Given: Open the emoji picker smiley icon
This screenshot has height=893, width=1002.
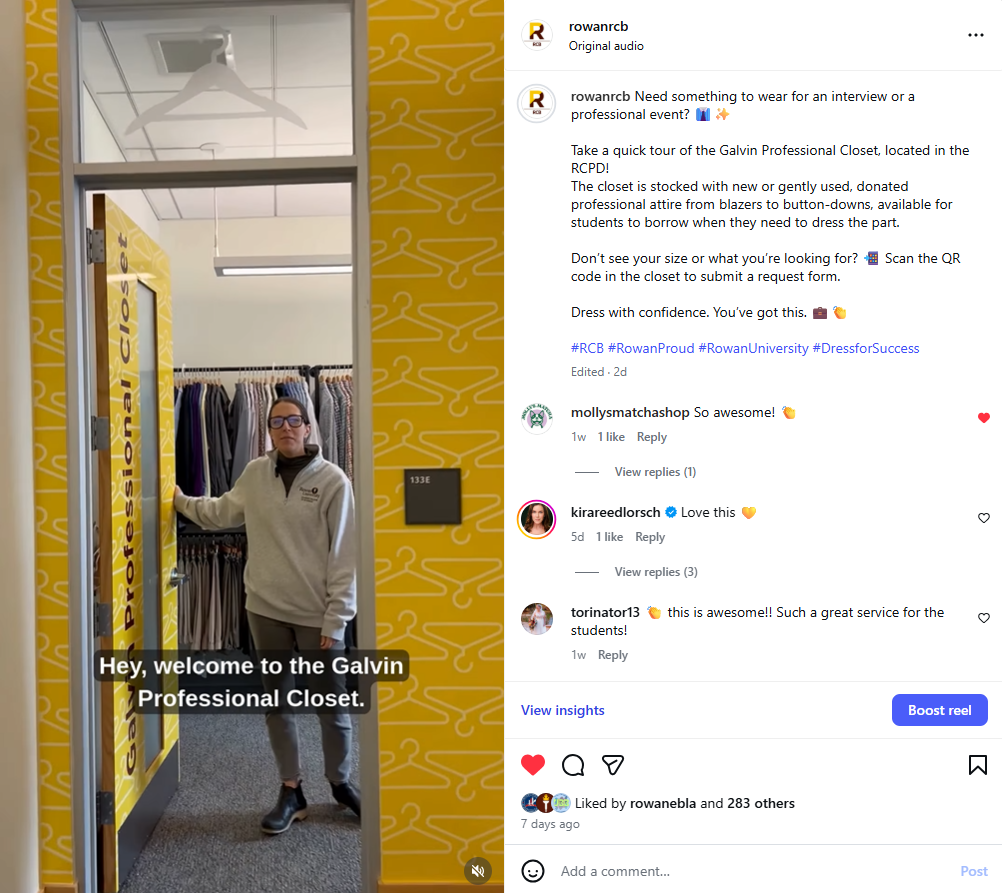Looking at the screenshot, I should (532, 871).
